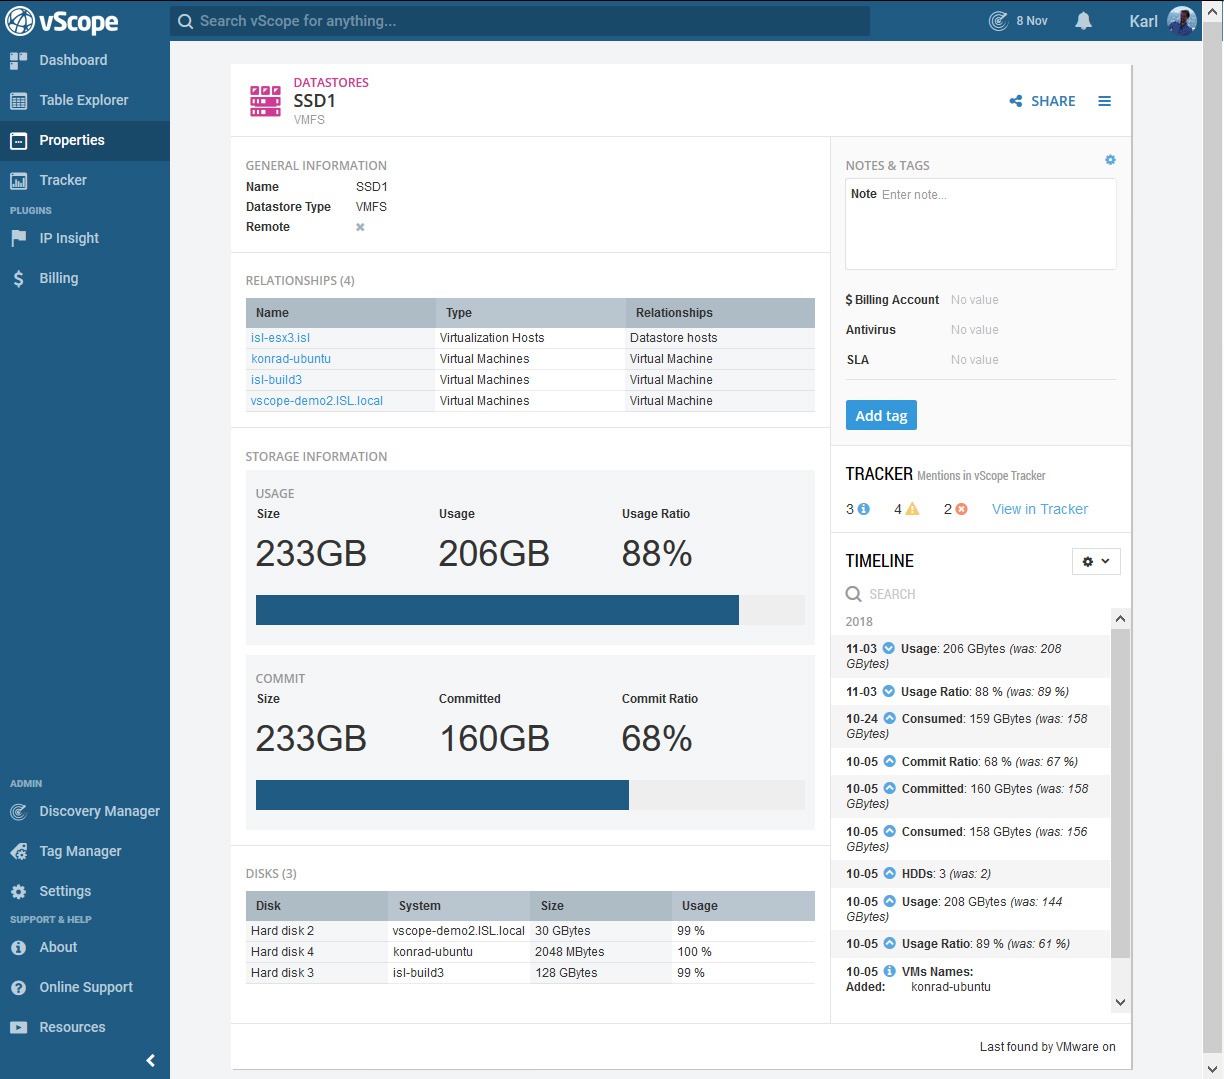Viewport: 1224px width, 1079px height.
Task: Expand the 10-05 Usage 208 GBytes entry
Action: pos(889,902)
